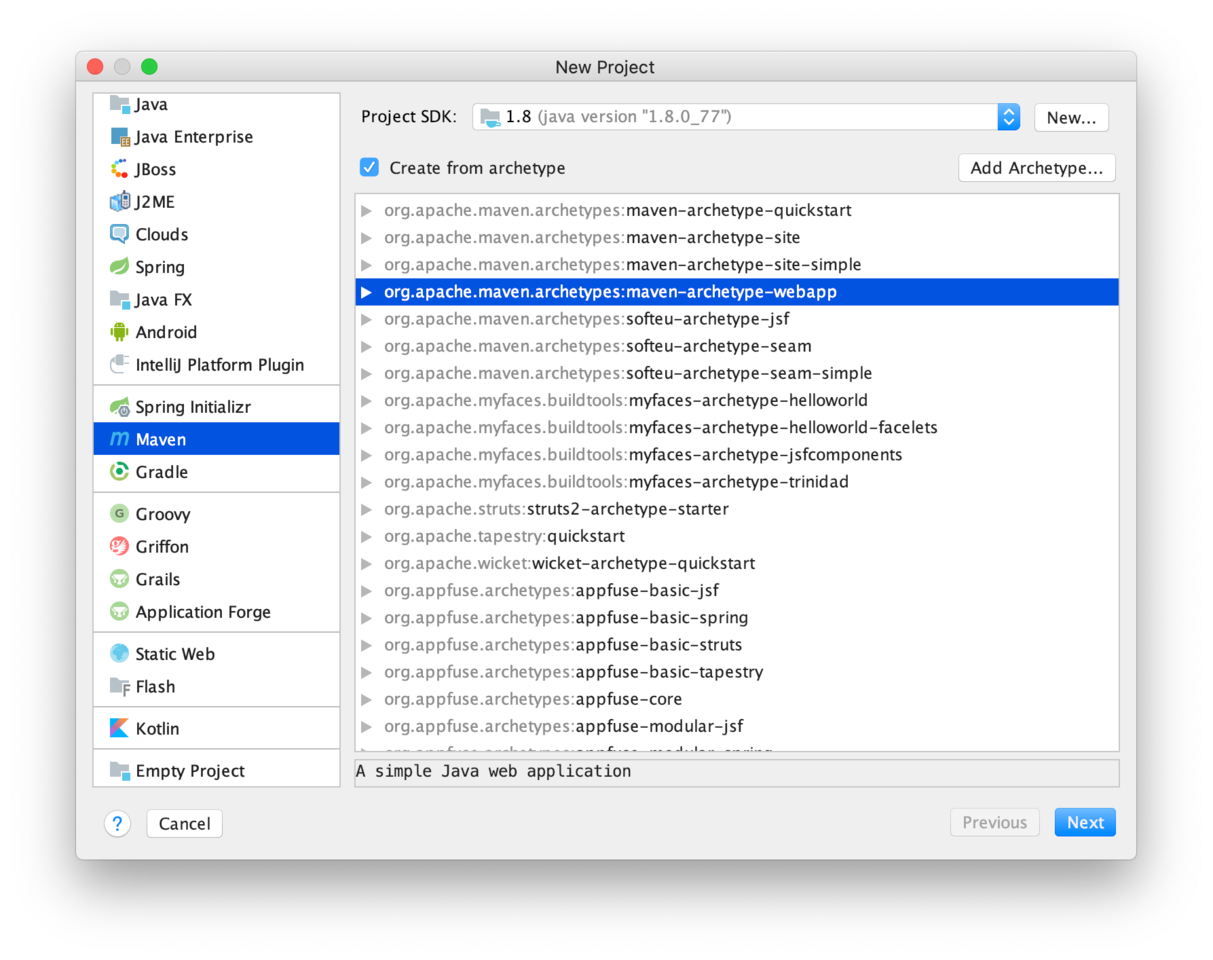Select the Static Web project type

click(x=216, y=654)
